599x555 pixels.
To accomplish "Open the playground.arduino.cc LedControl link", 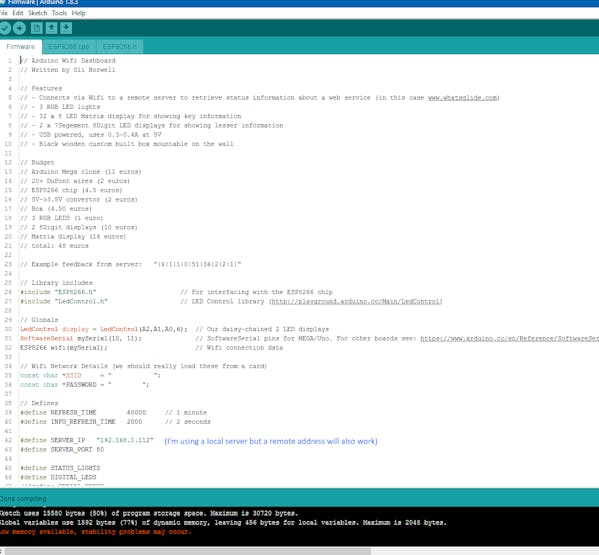I will point(356,301).
